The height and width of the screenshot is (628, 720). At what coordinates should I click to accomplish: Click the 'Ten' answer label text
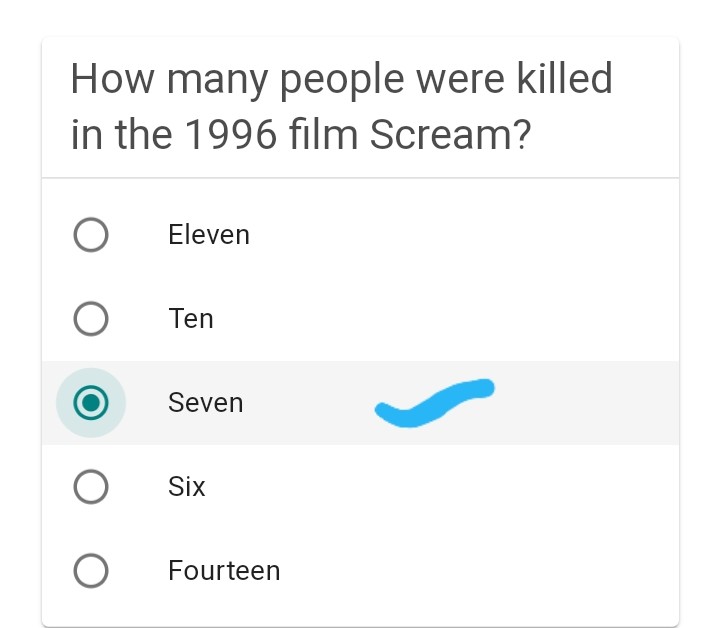(191, 319)
